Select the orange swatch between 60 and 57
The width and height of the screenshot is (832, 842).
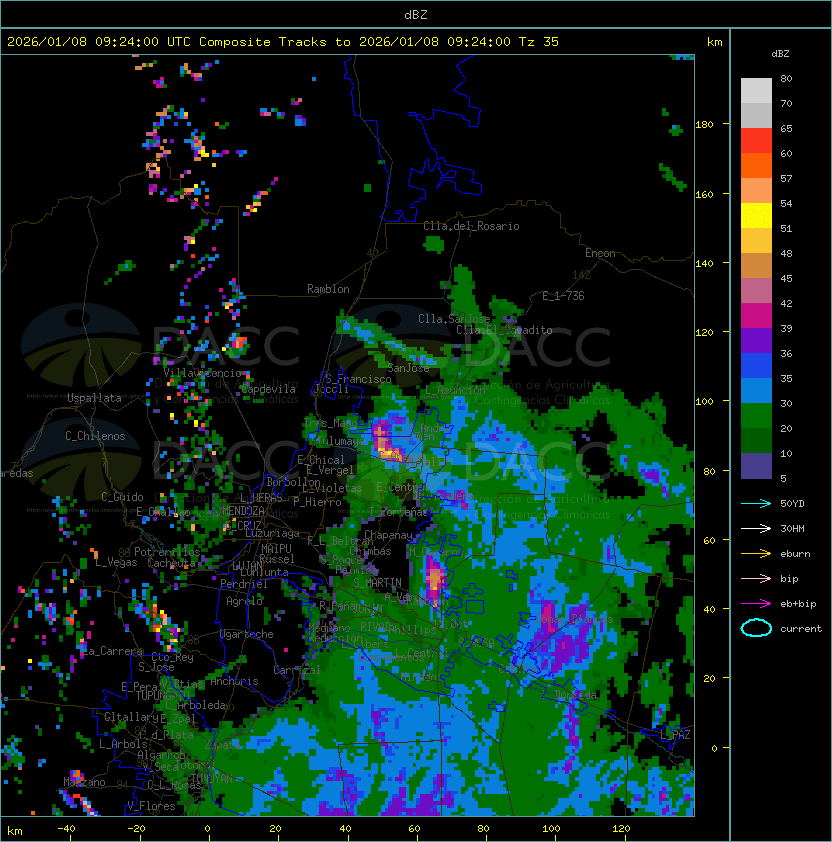756,165
